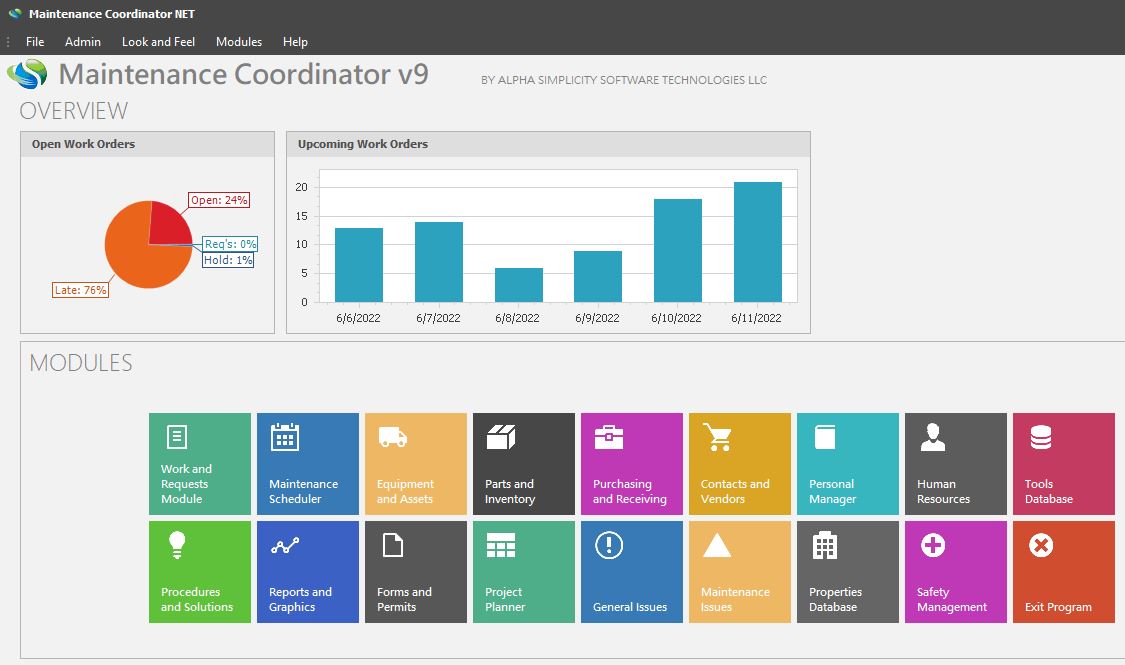Launch the Project Planner
Screen dimensions: 1125x665
tap(523, 571)
